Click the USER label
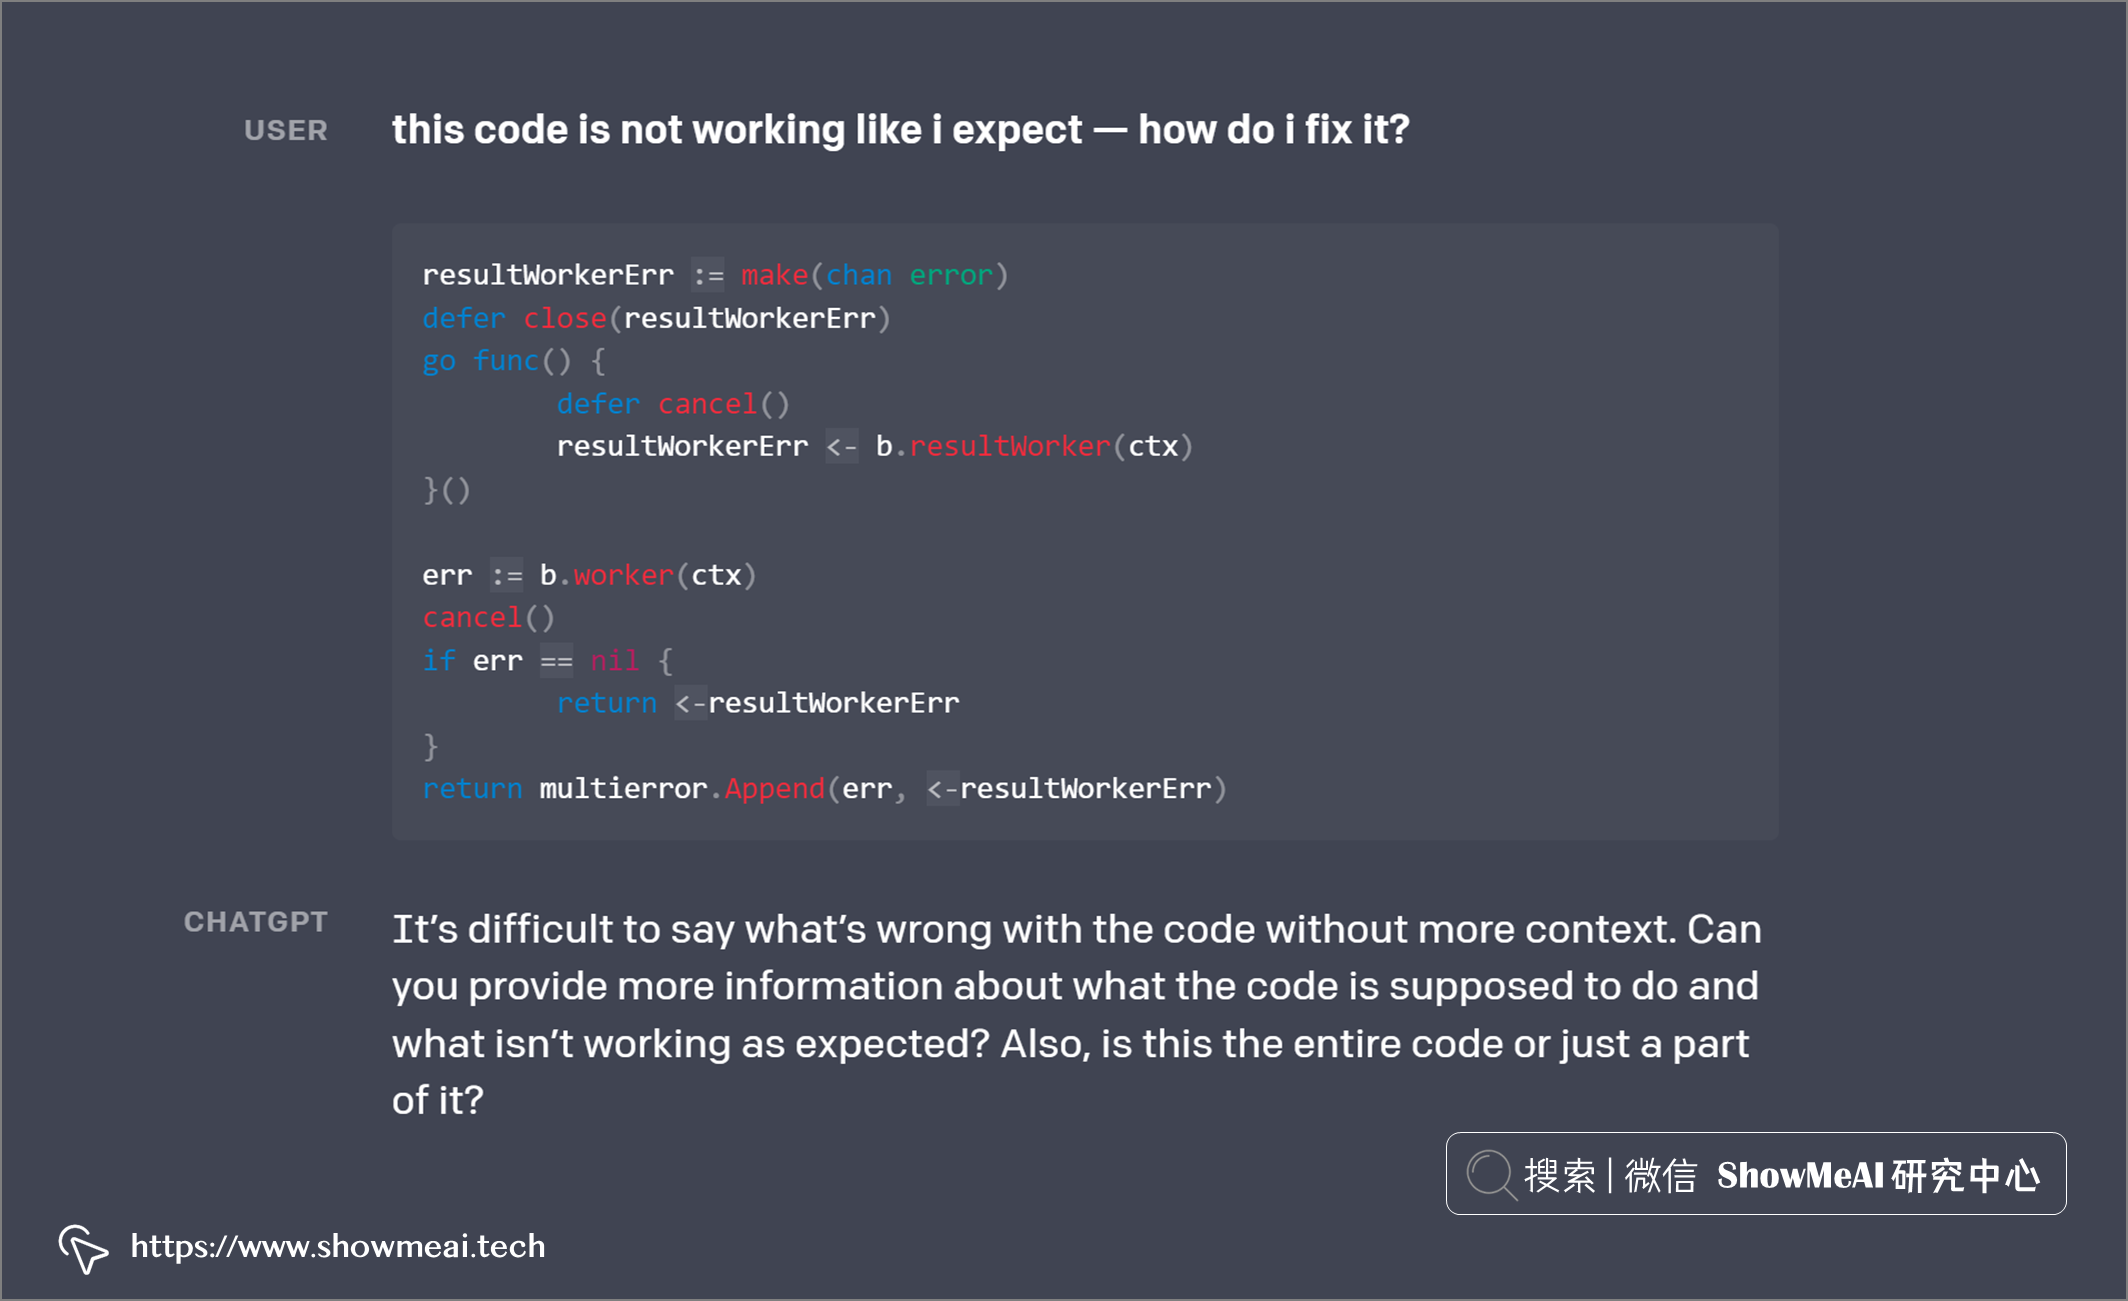 286,130
